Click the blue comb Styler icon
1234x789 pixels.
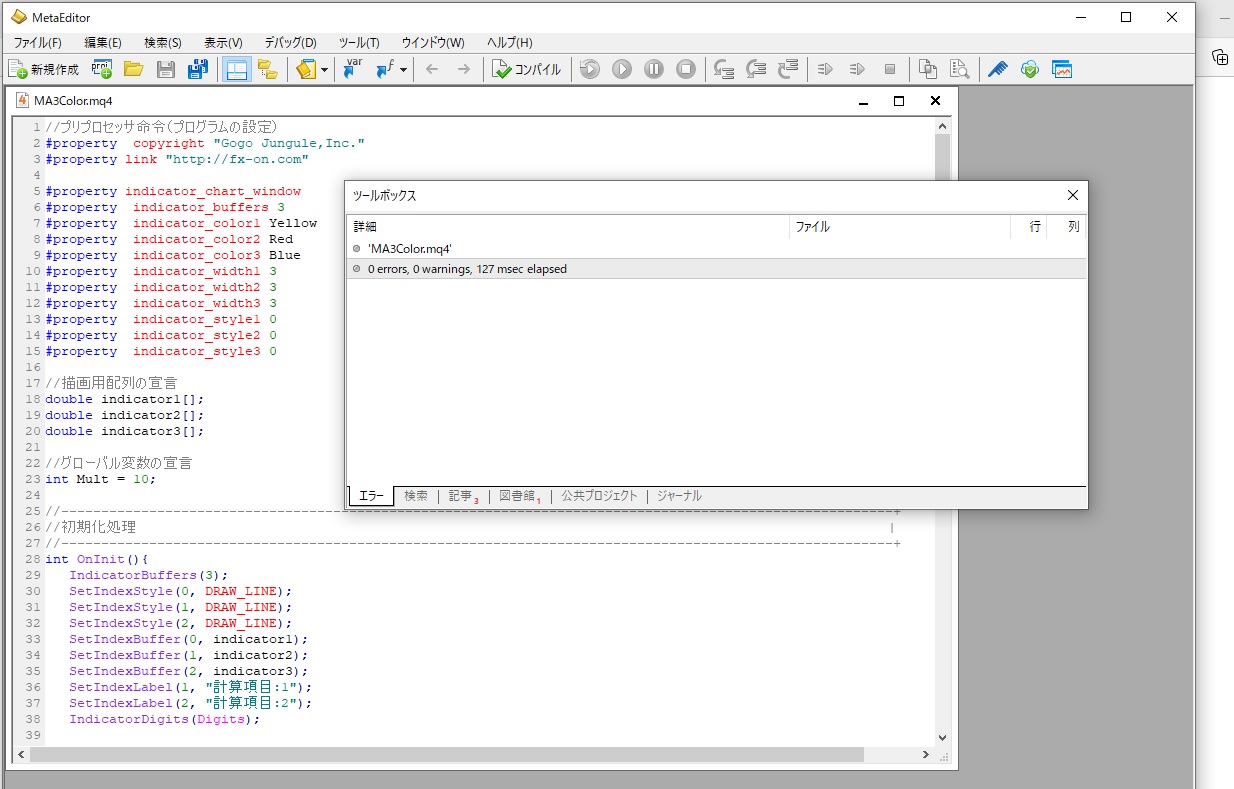(997, 69)
